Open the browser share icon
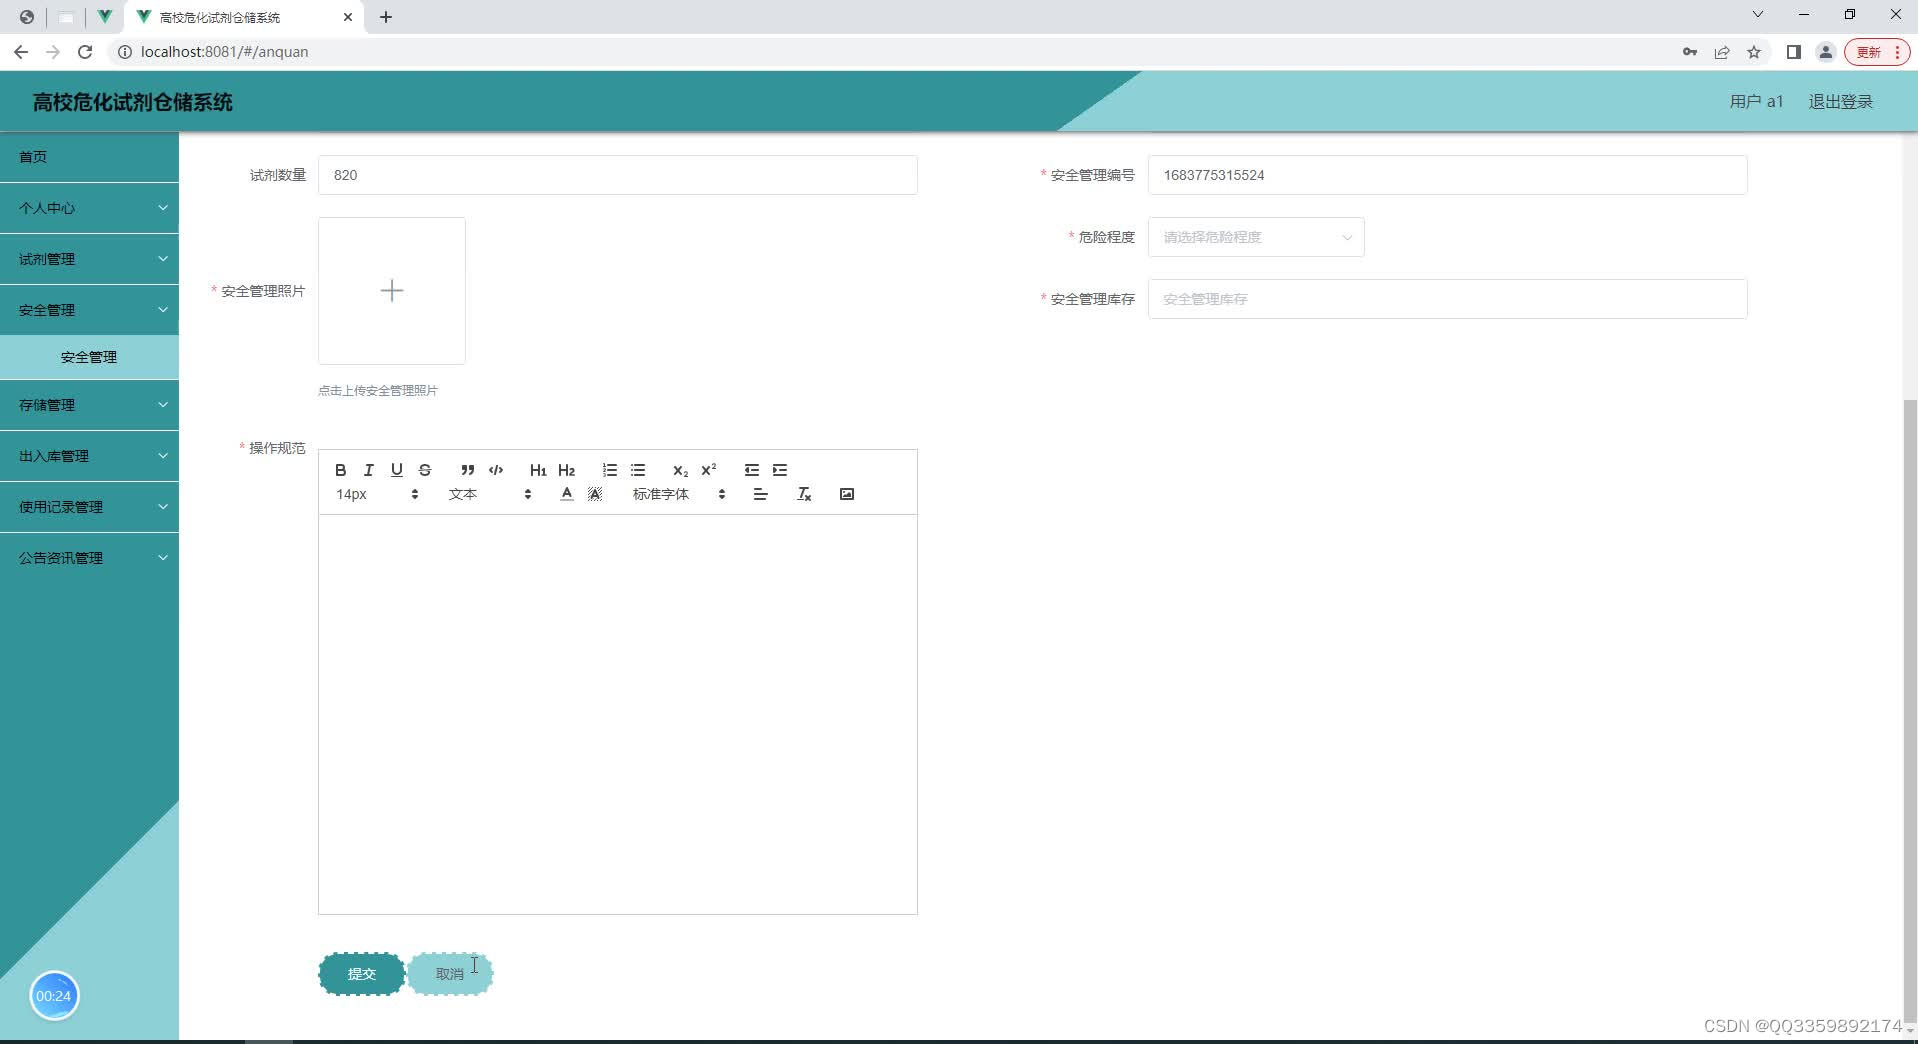 click(x=1722, y=52)
